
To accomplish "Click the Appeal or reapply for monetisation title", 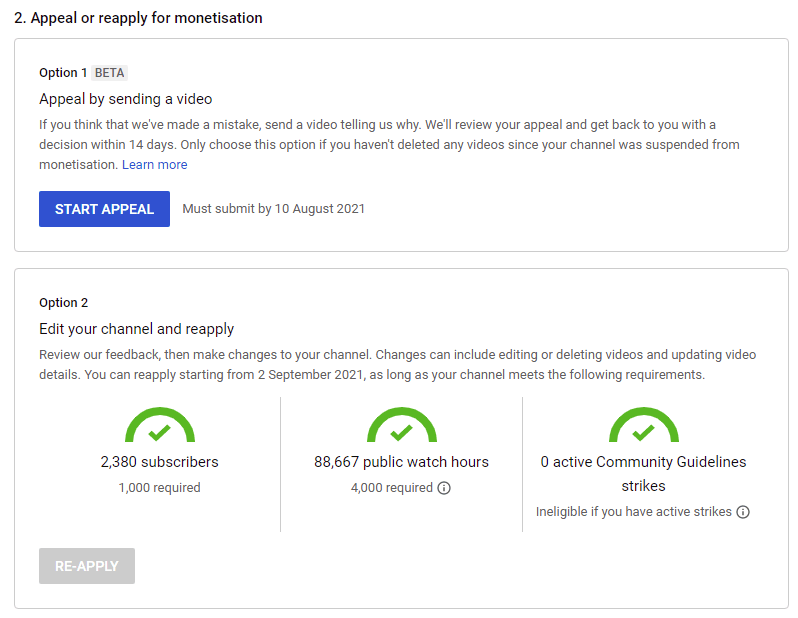I will (x=138, y=18).
